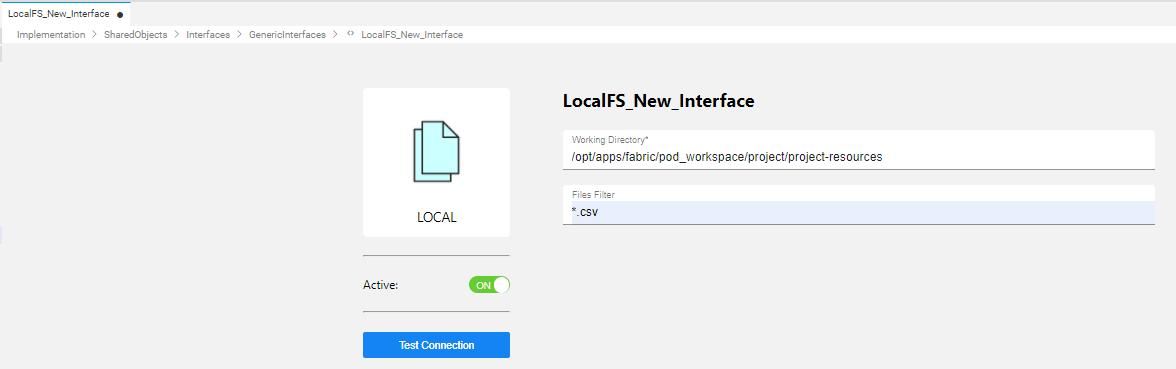
Task: Click the LOCAL interface type label
Action: 436,218
